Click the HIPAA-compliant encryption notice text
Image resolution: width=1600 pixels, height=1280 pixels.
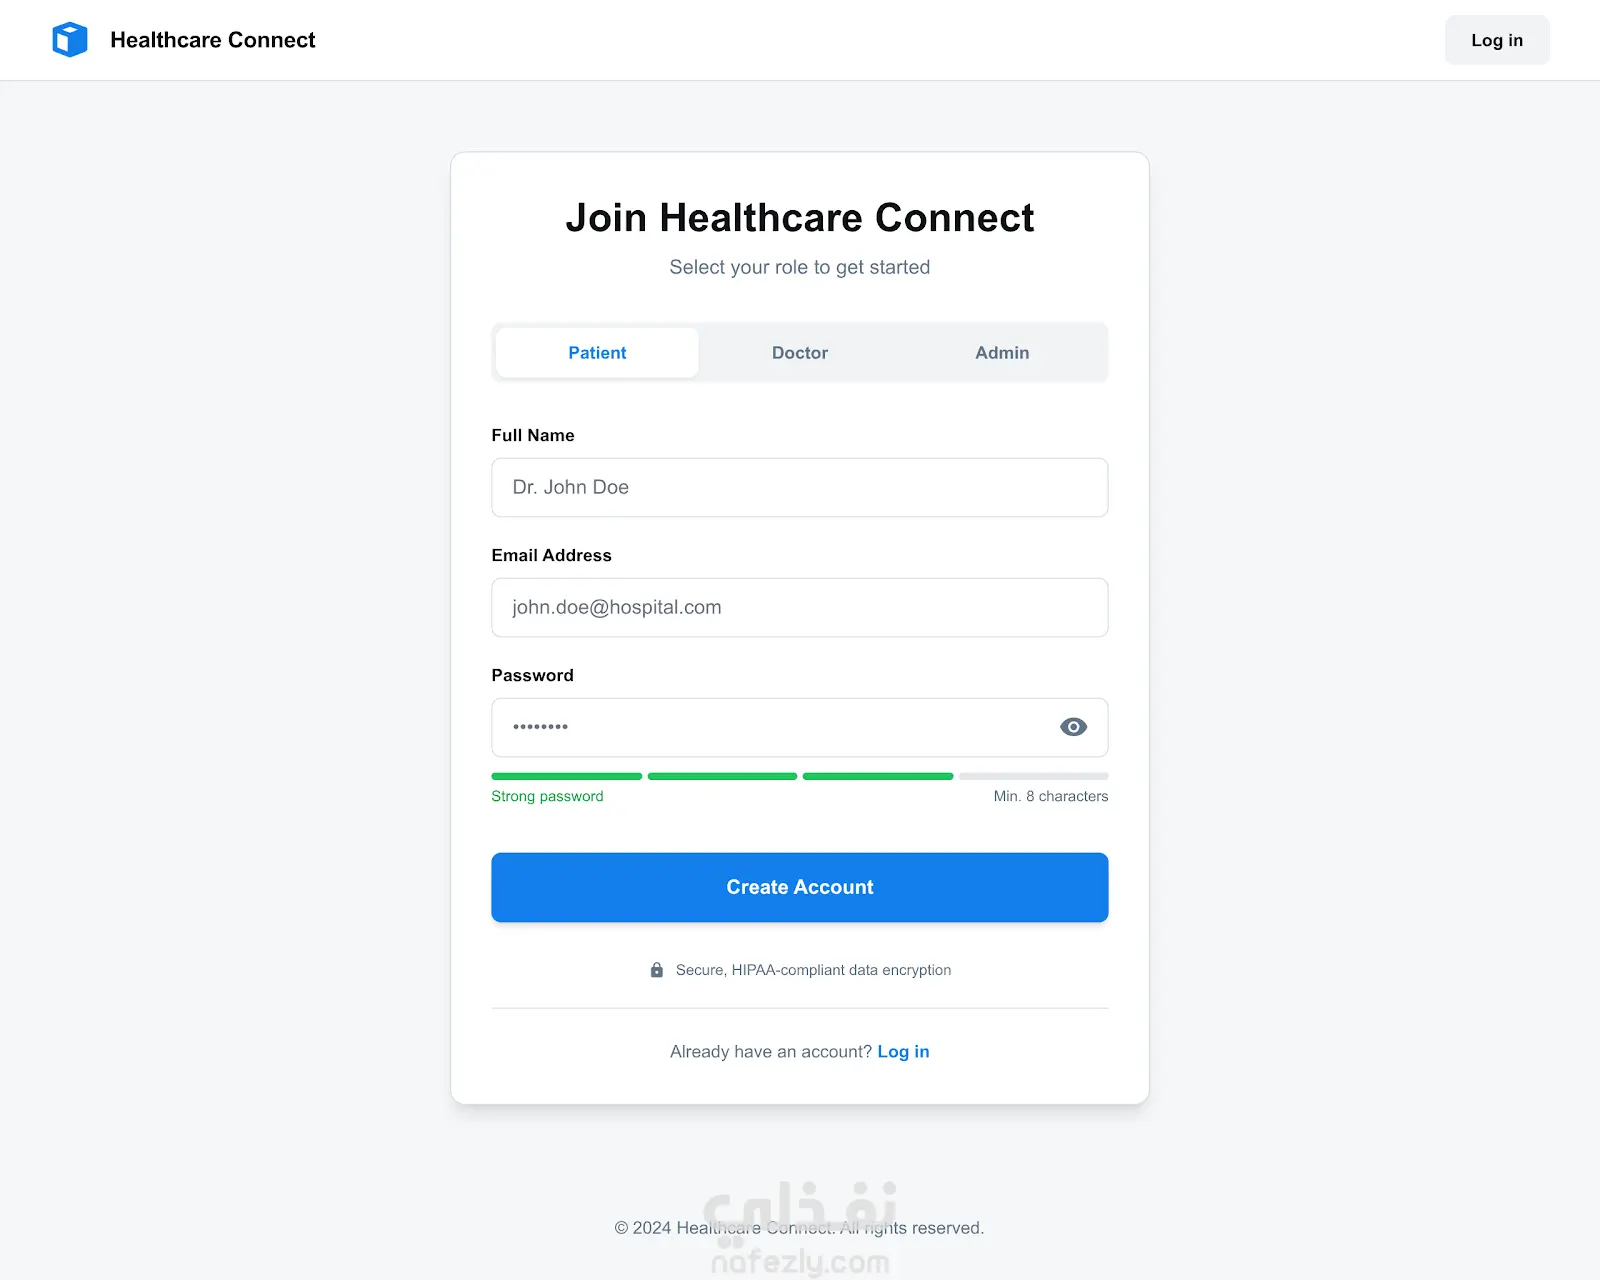coord(813,970)
